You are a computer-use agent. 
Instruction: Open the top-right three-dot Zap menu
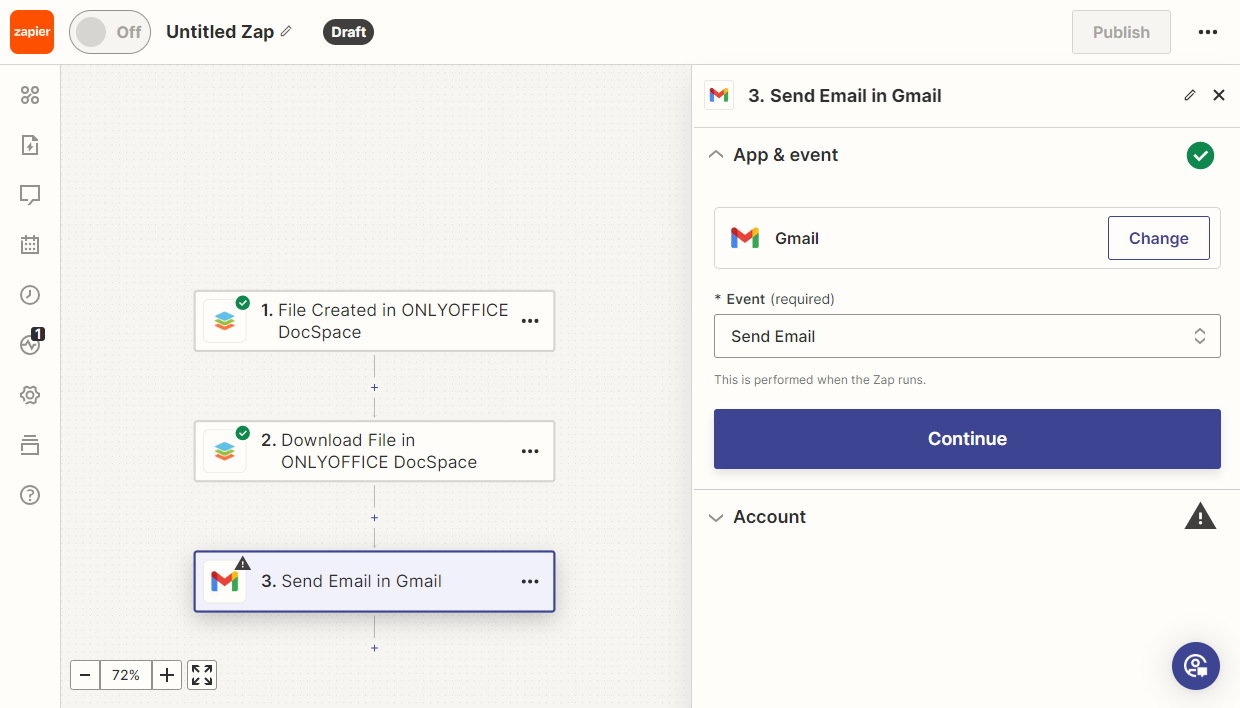tap(1207, 32)
